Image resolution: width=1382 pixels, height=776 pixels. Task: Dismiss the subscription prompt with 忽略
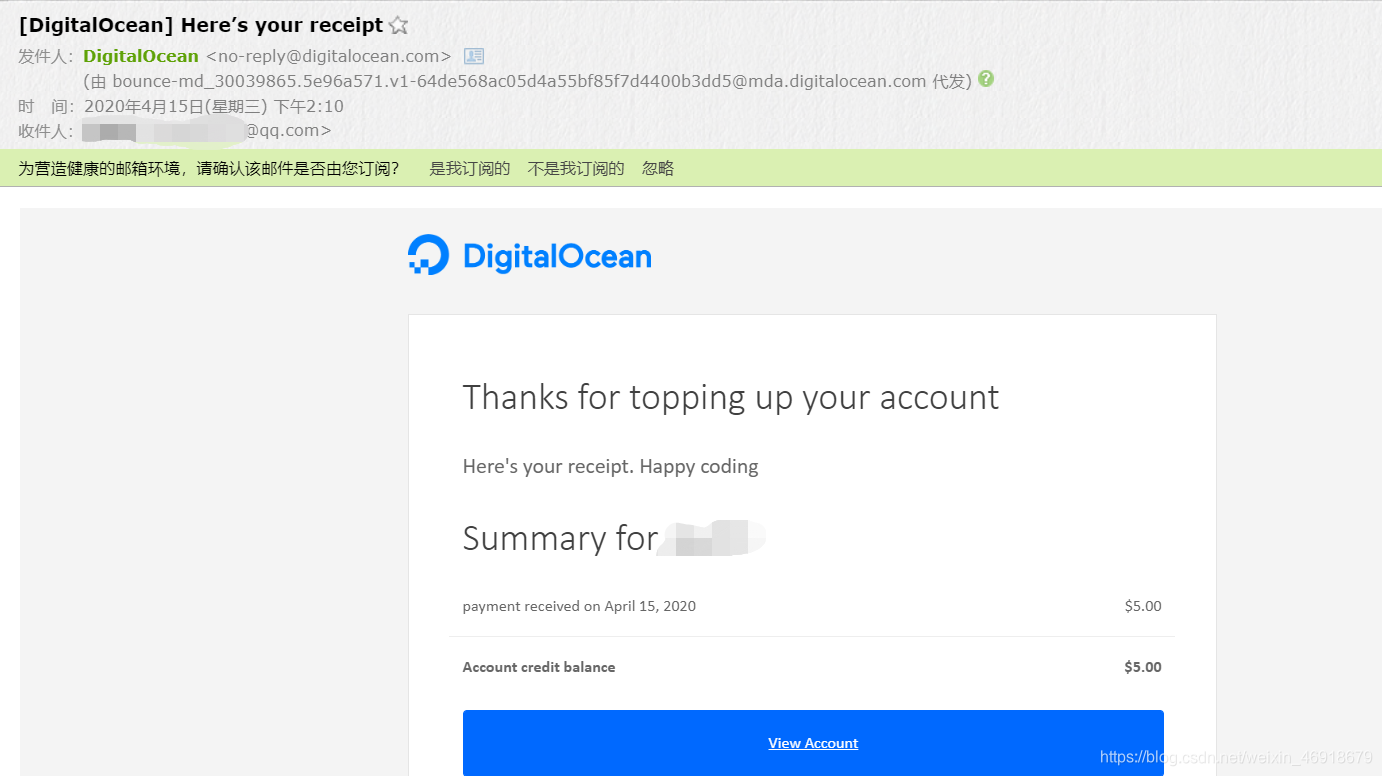pyautogui.click(x=657, y=168)
